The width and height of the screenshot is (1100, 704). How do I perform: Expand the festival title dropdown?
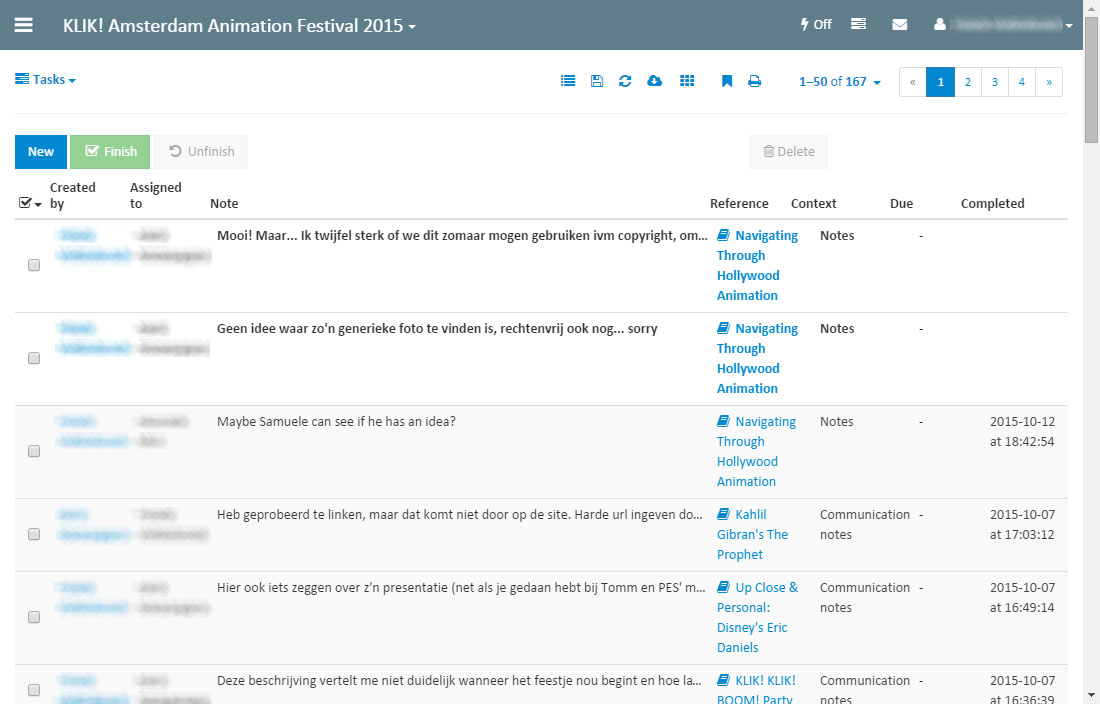(240, 26)
